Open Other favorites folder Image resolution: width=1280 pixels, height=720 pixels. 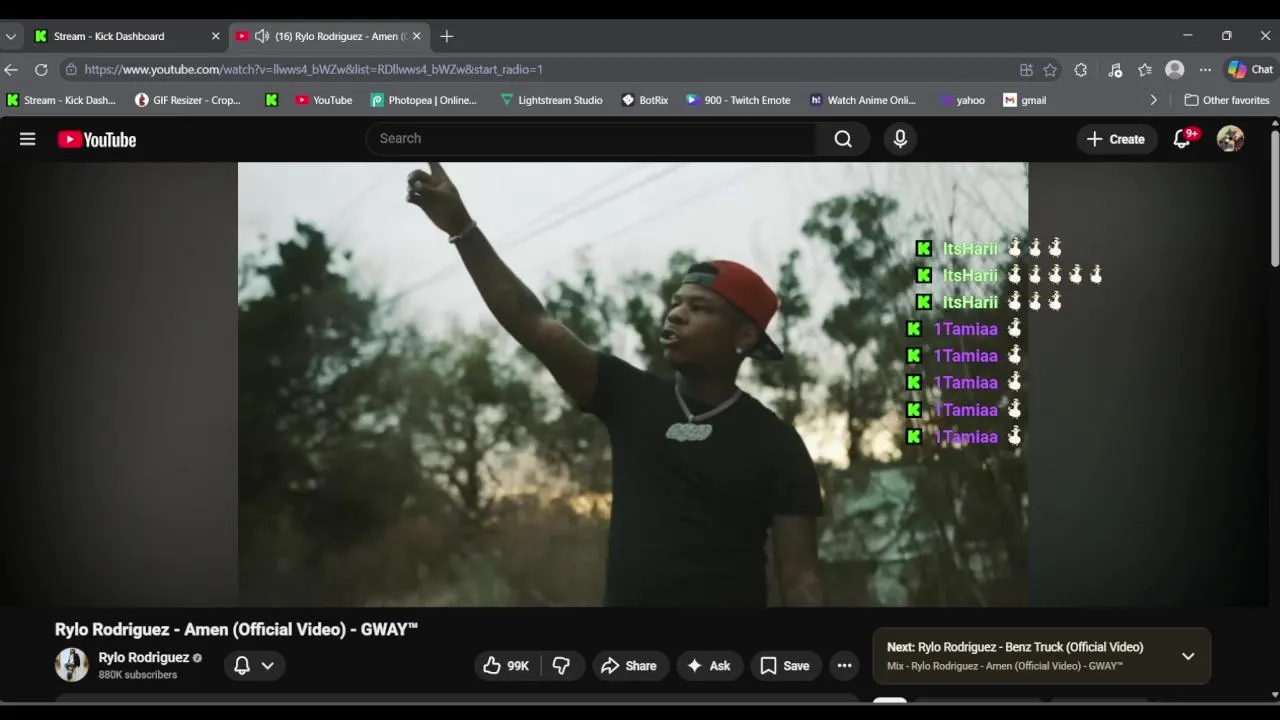[1226, 100]
